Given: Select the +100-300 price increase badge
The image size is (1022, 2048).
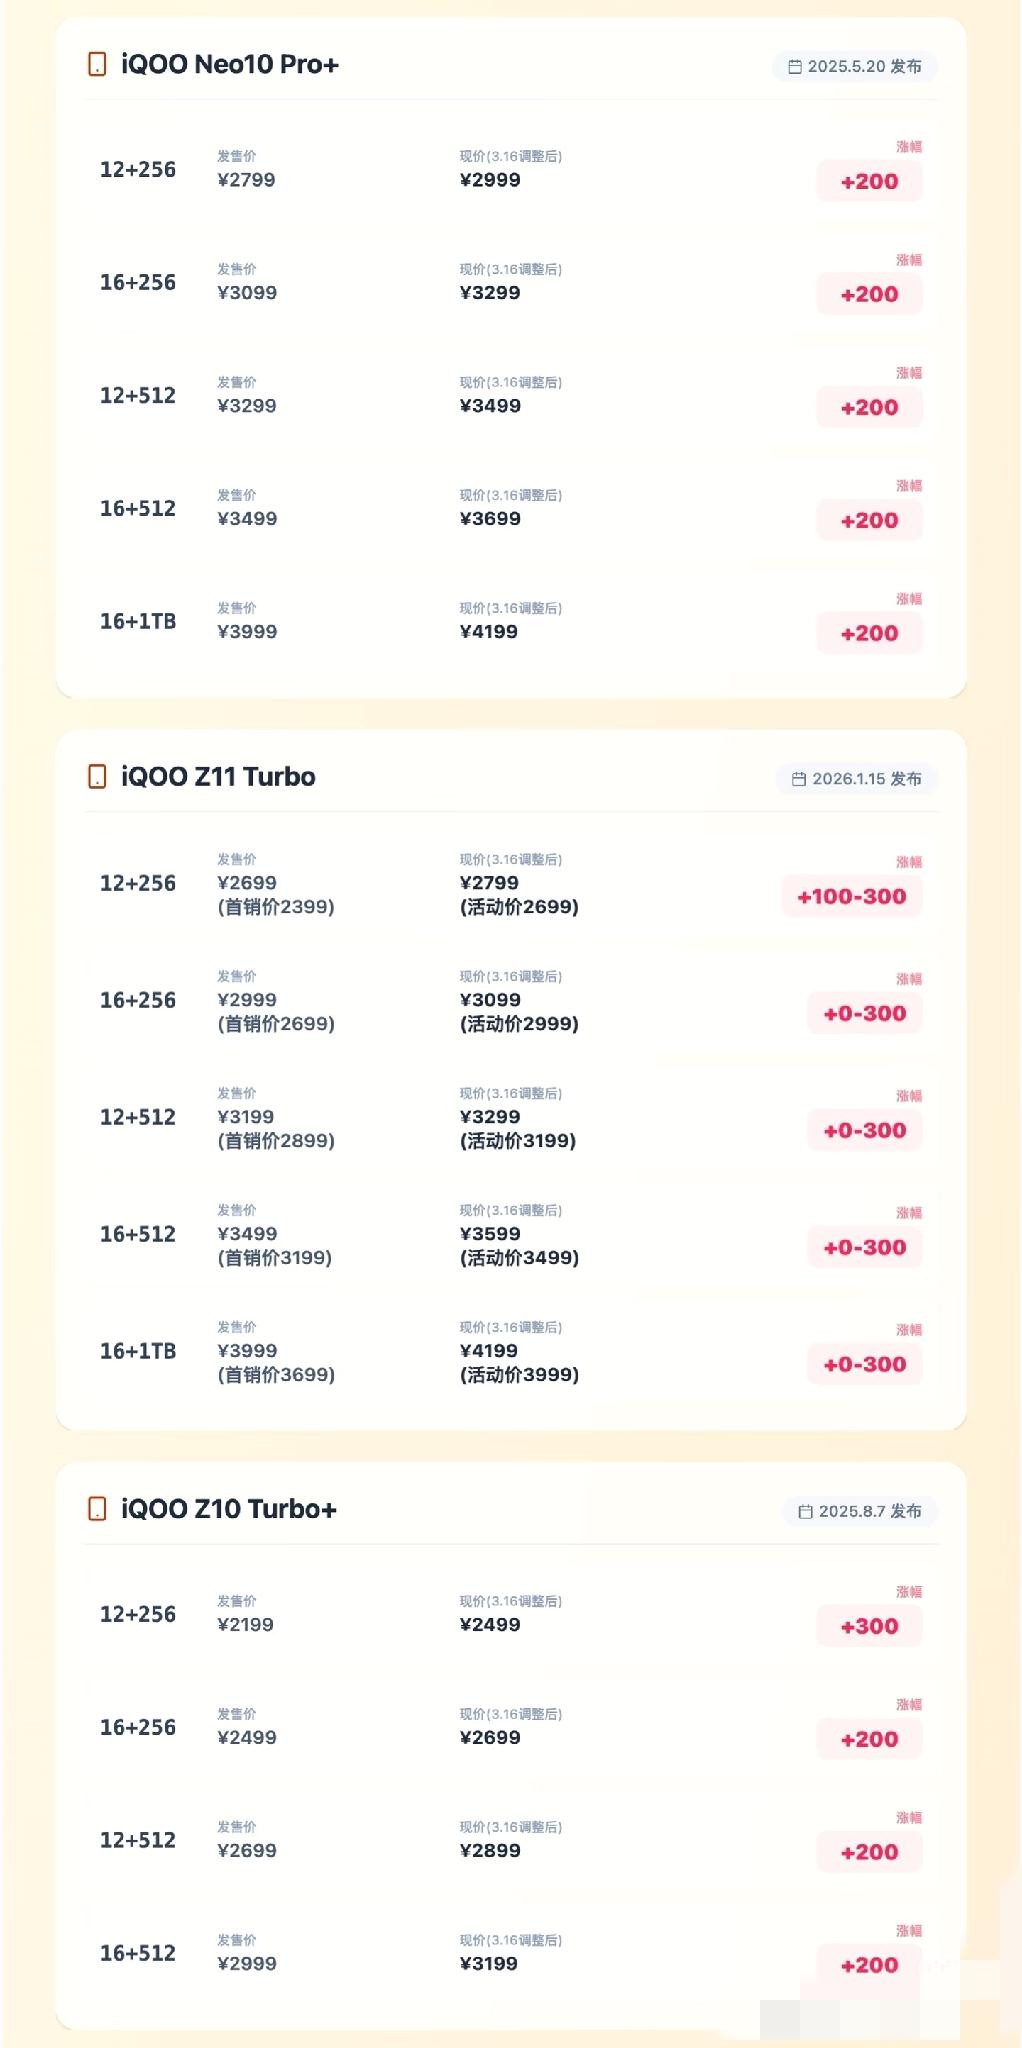Looking at the screenshot, I should tap(852, 897).
